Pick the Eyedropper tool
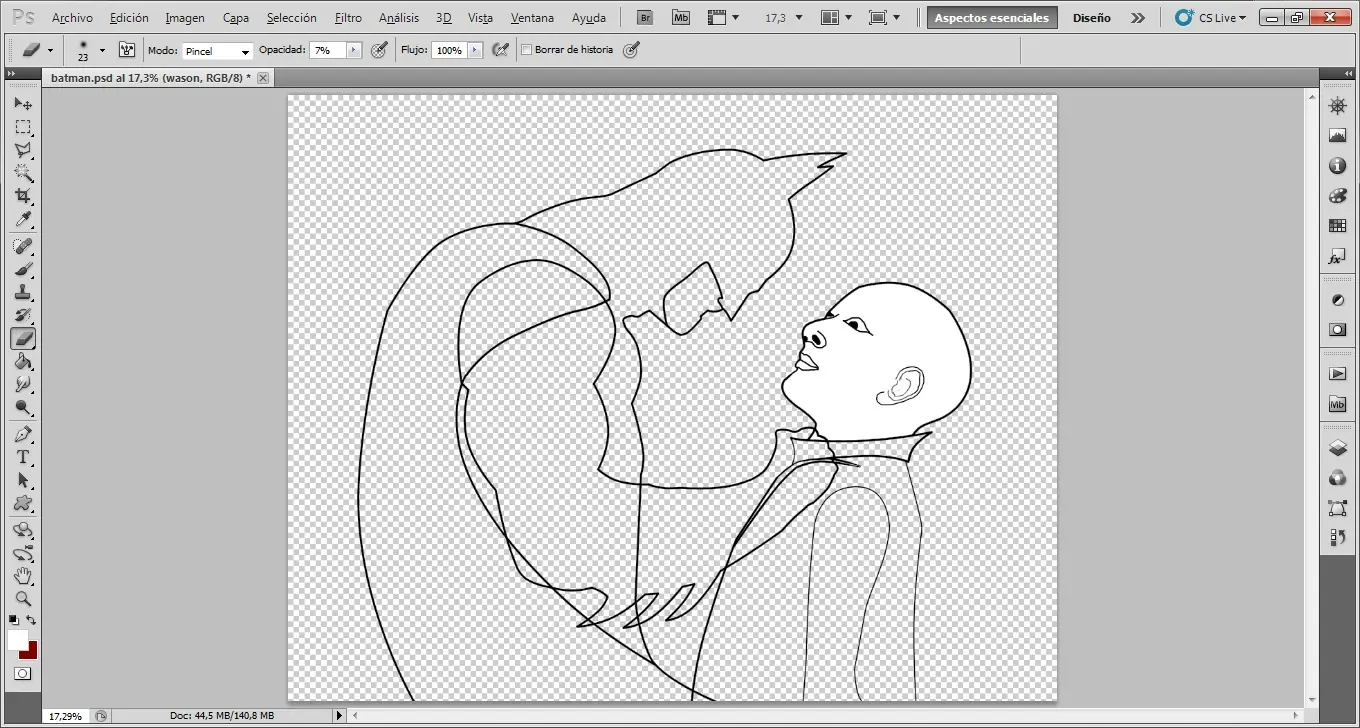 pyautogui.click(x=22, y=220)
